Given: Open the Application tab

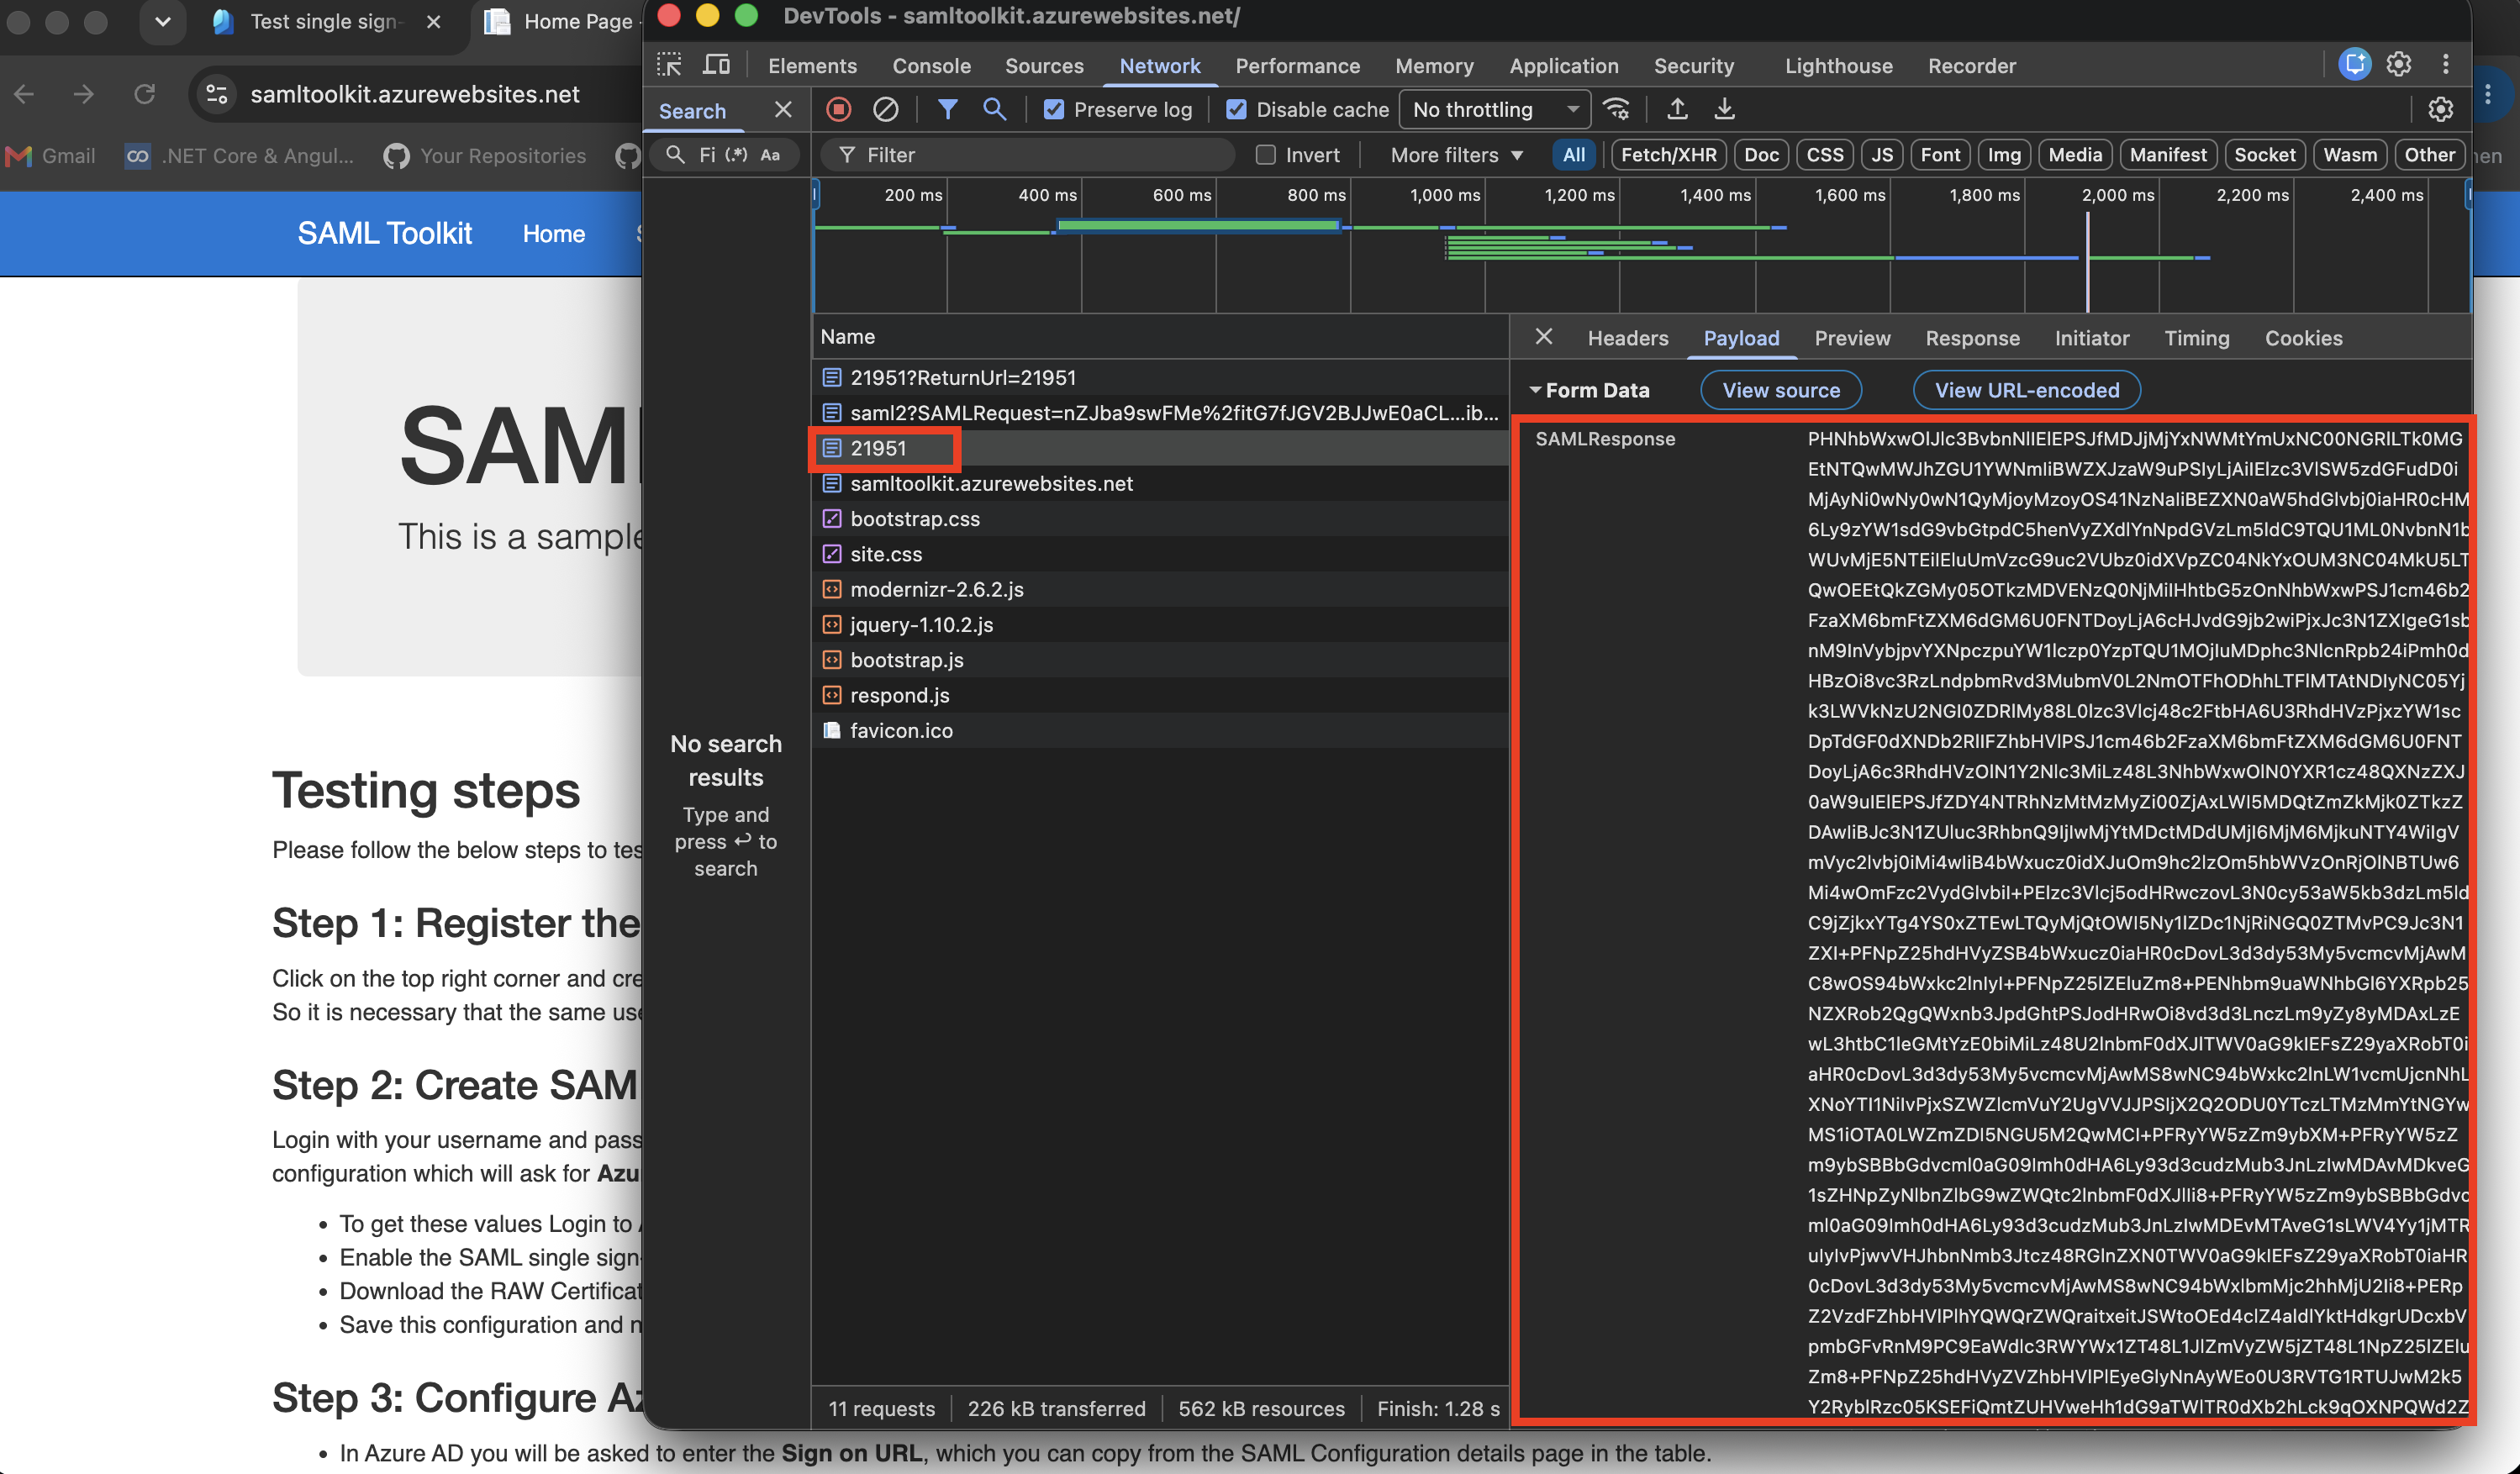Looking at the screenshot, I should 1563,66.
